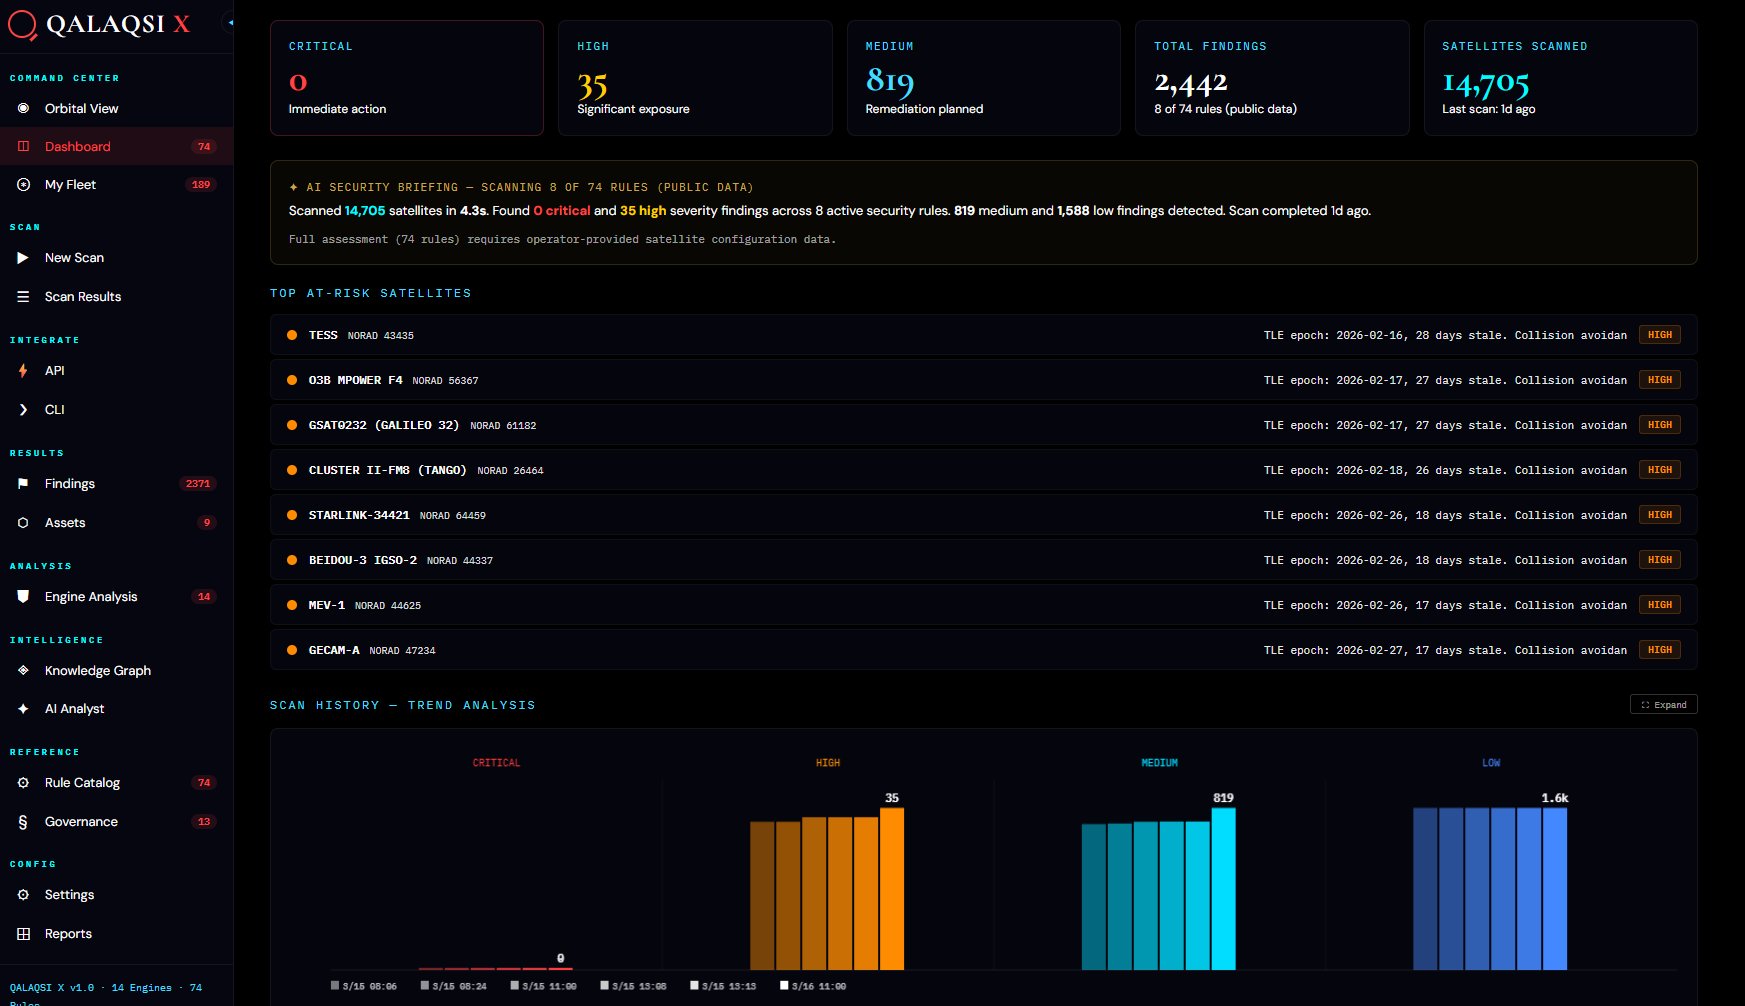Click the HIGH badge on the GECAM-A row
1745x1006 pixels.
[1659, 649]
